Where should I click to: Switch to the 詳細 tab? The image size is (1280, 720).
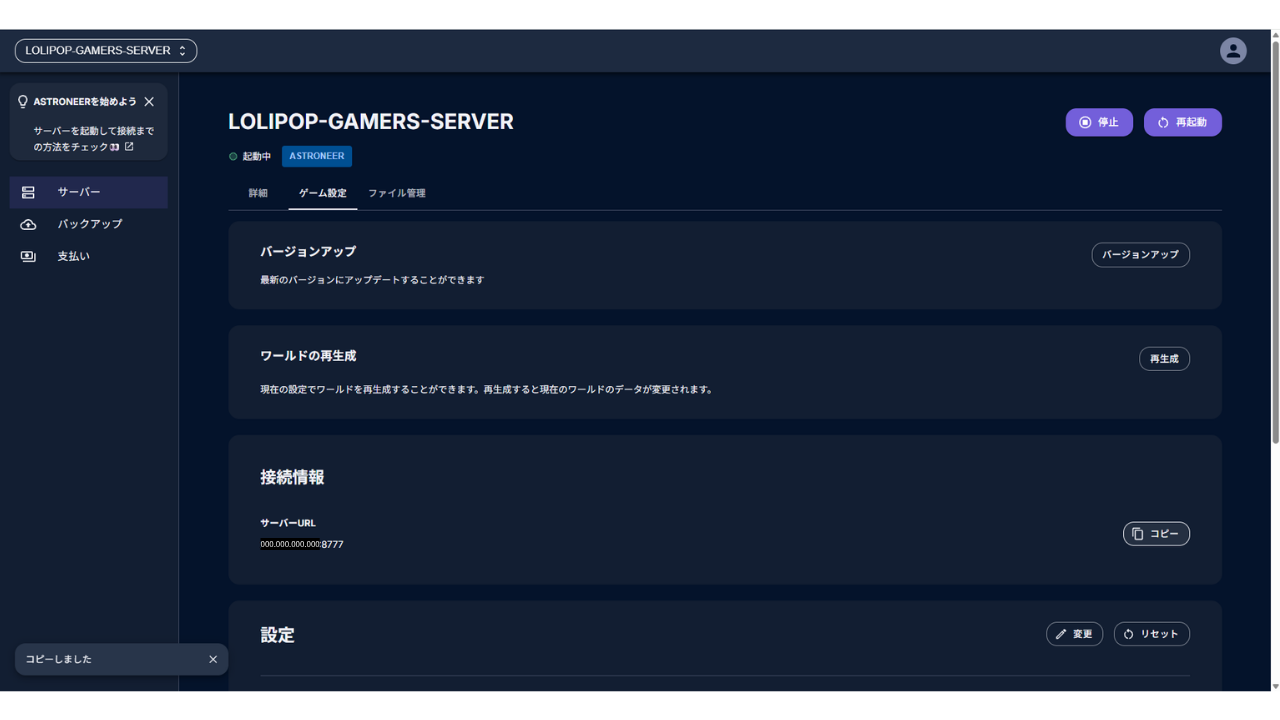[258, 193]
